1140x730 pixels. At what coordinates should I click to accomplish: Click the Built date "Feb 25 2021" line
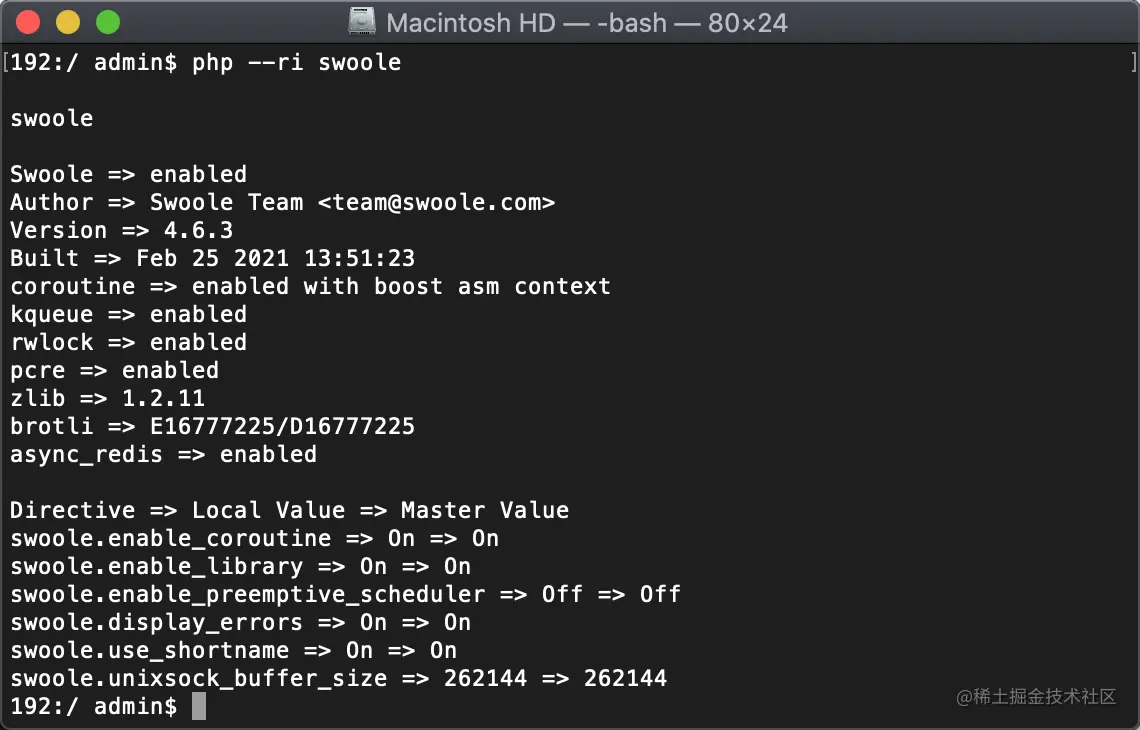[212, 259]
